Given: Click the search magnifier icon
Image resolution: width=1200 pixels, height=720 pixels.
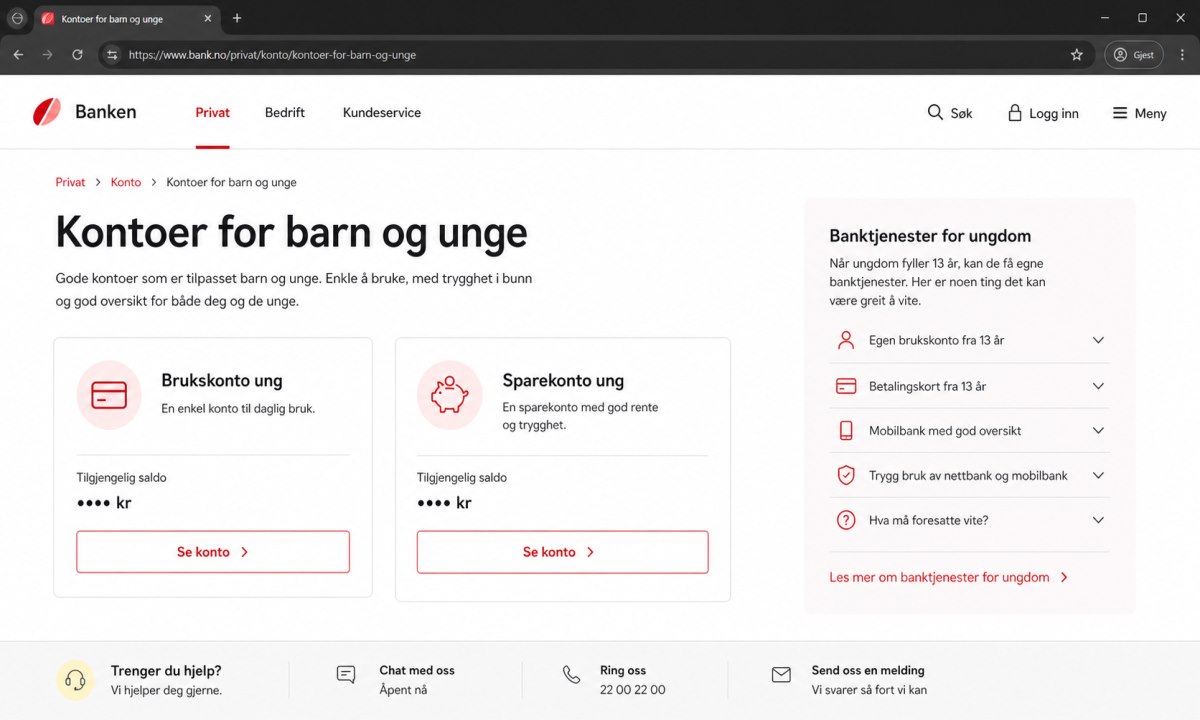Looking at the screenshot, I should click(x=935, y=112).
